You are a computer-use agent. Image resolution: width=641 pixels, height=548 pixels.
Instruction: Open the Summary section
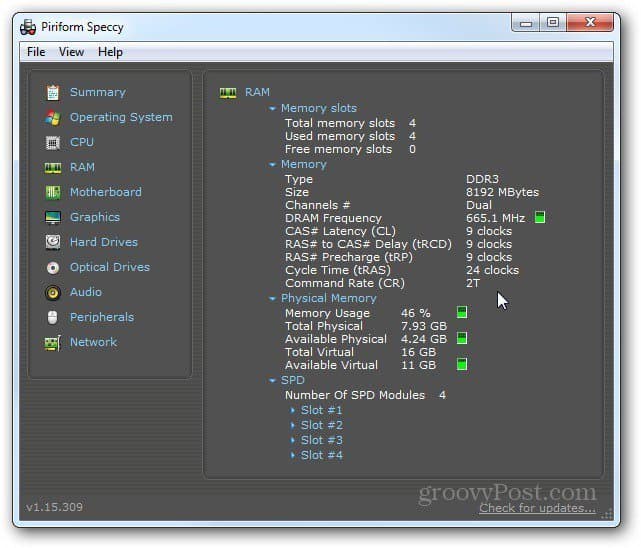pos(98,92)
